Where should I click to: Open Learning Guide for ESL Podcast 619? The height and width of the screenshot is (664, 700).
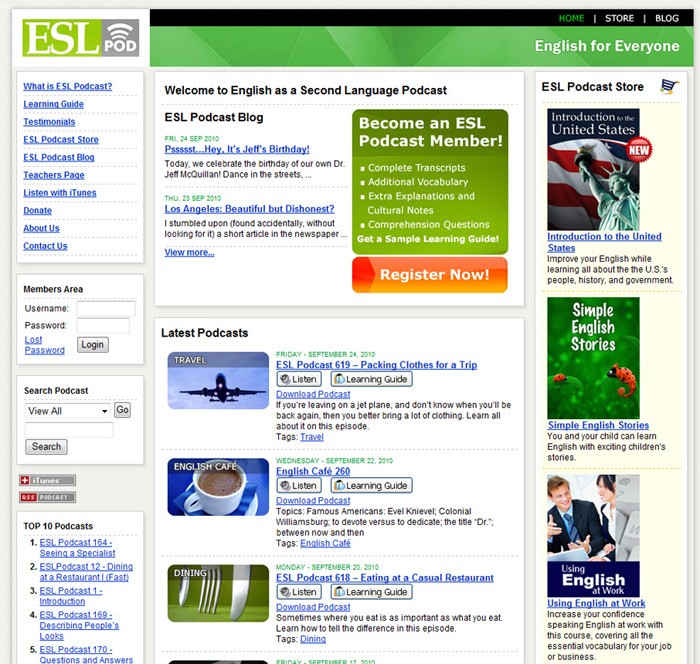coord(371,379)
